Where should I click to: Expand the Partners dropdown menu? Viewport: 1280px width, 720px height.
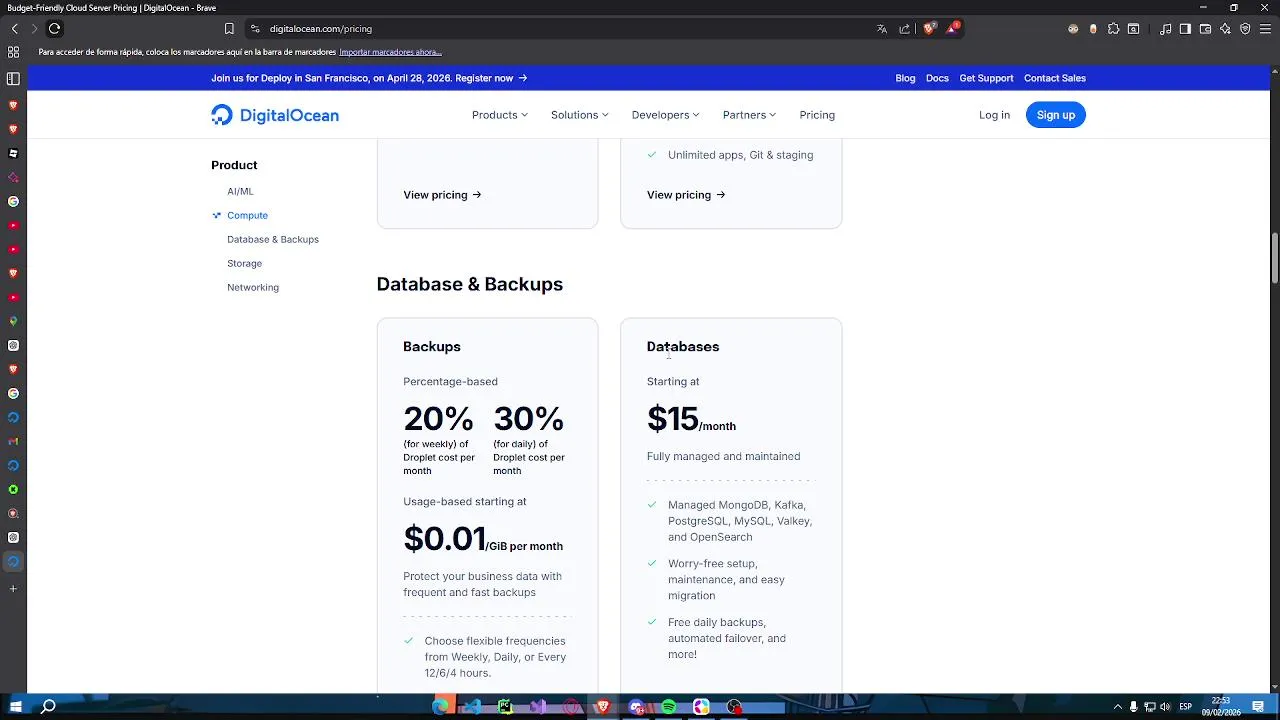[750, 115]
